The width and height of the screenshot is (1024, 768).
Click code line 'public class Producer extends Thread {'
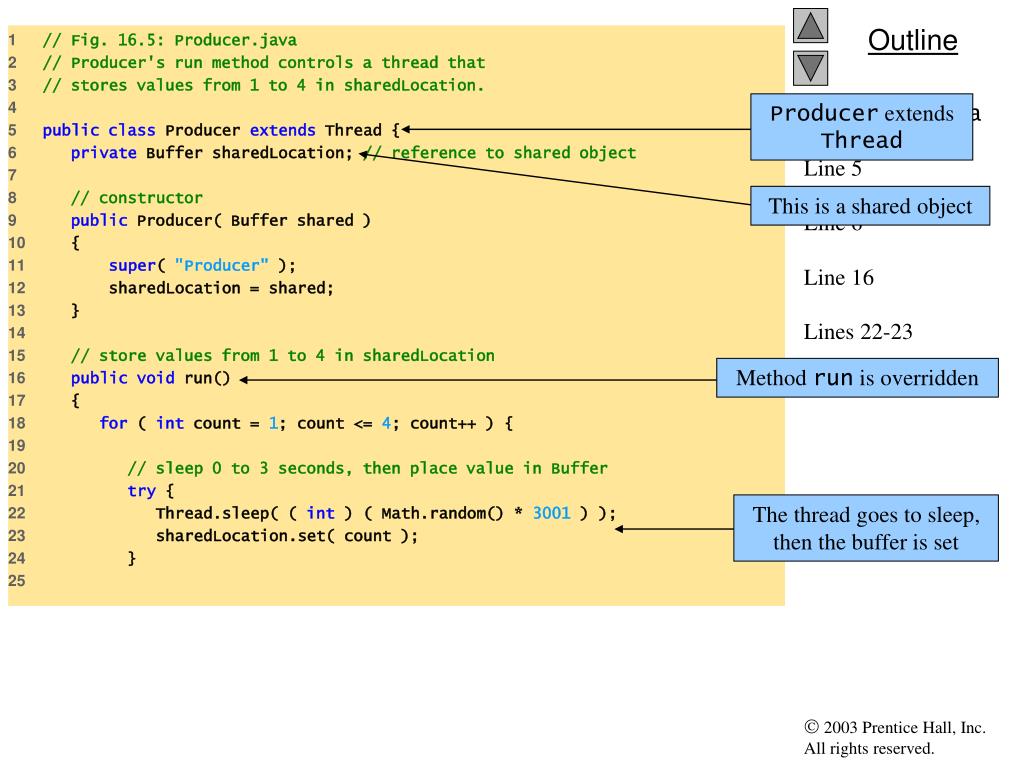[221, 131]
